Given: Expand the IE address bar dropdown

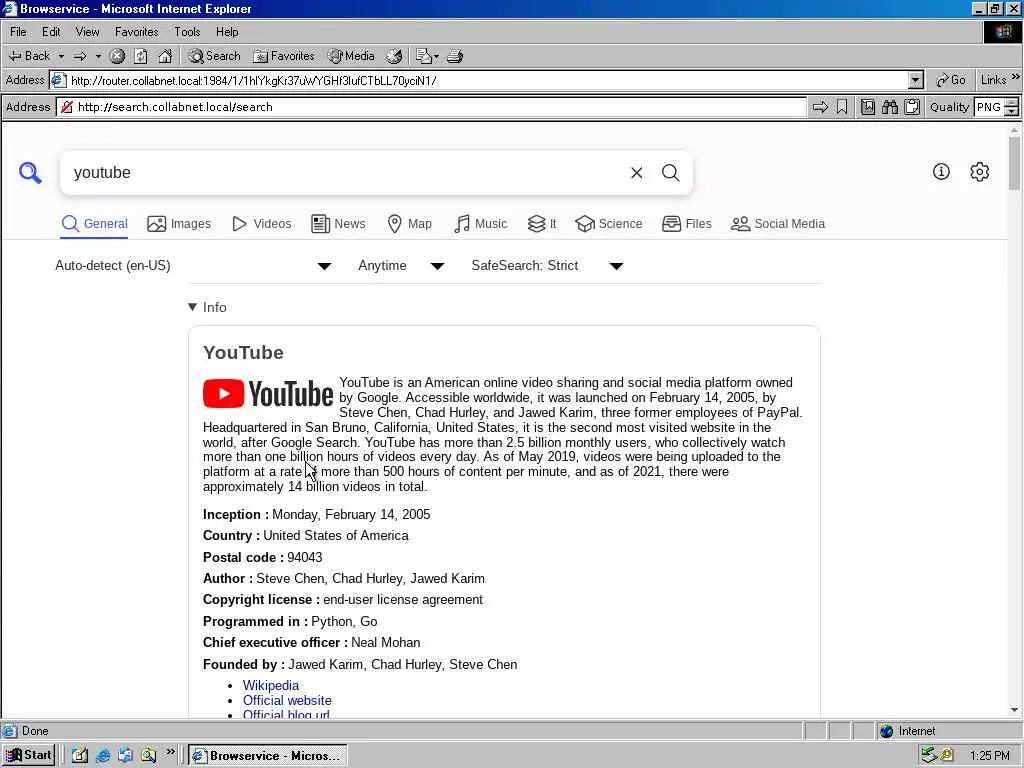Looking at the screenshot, I should [x=916, y=80].
